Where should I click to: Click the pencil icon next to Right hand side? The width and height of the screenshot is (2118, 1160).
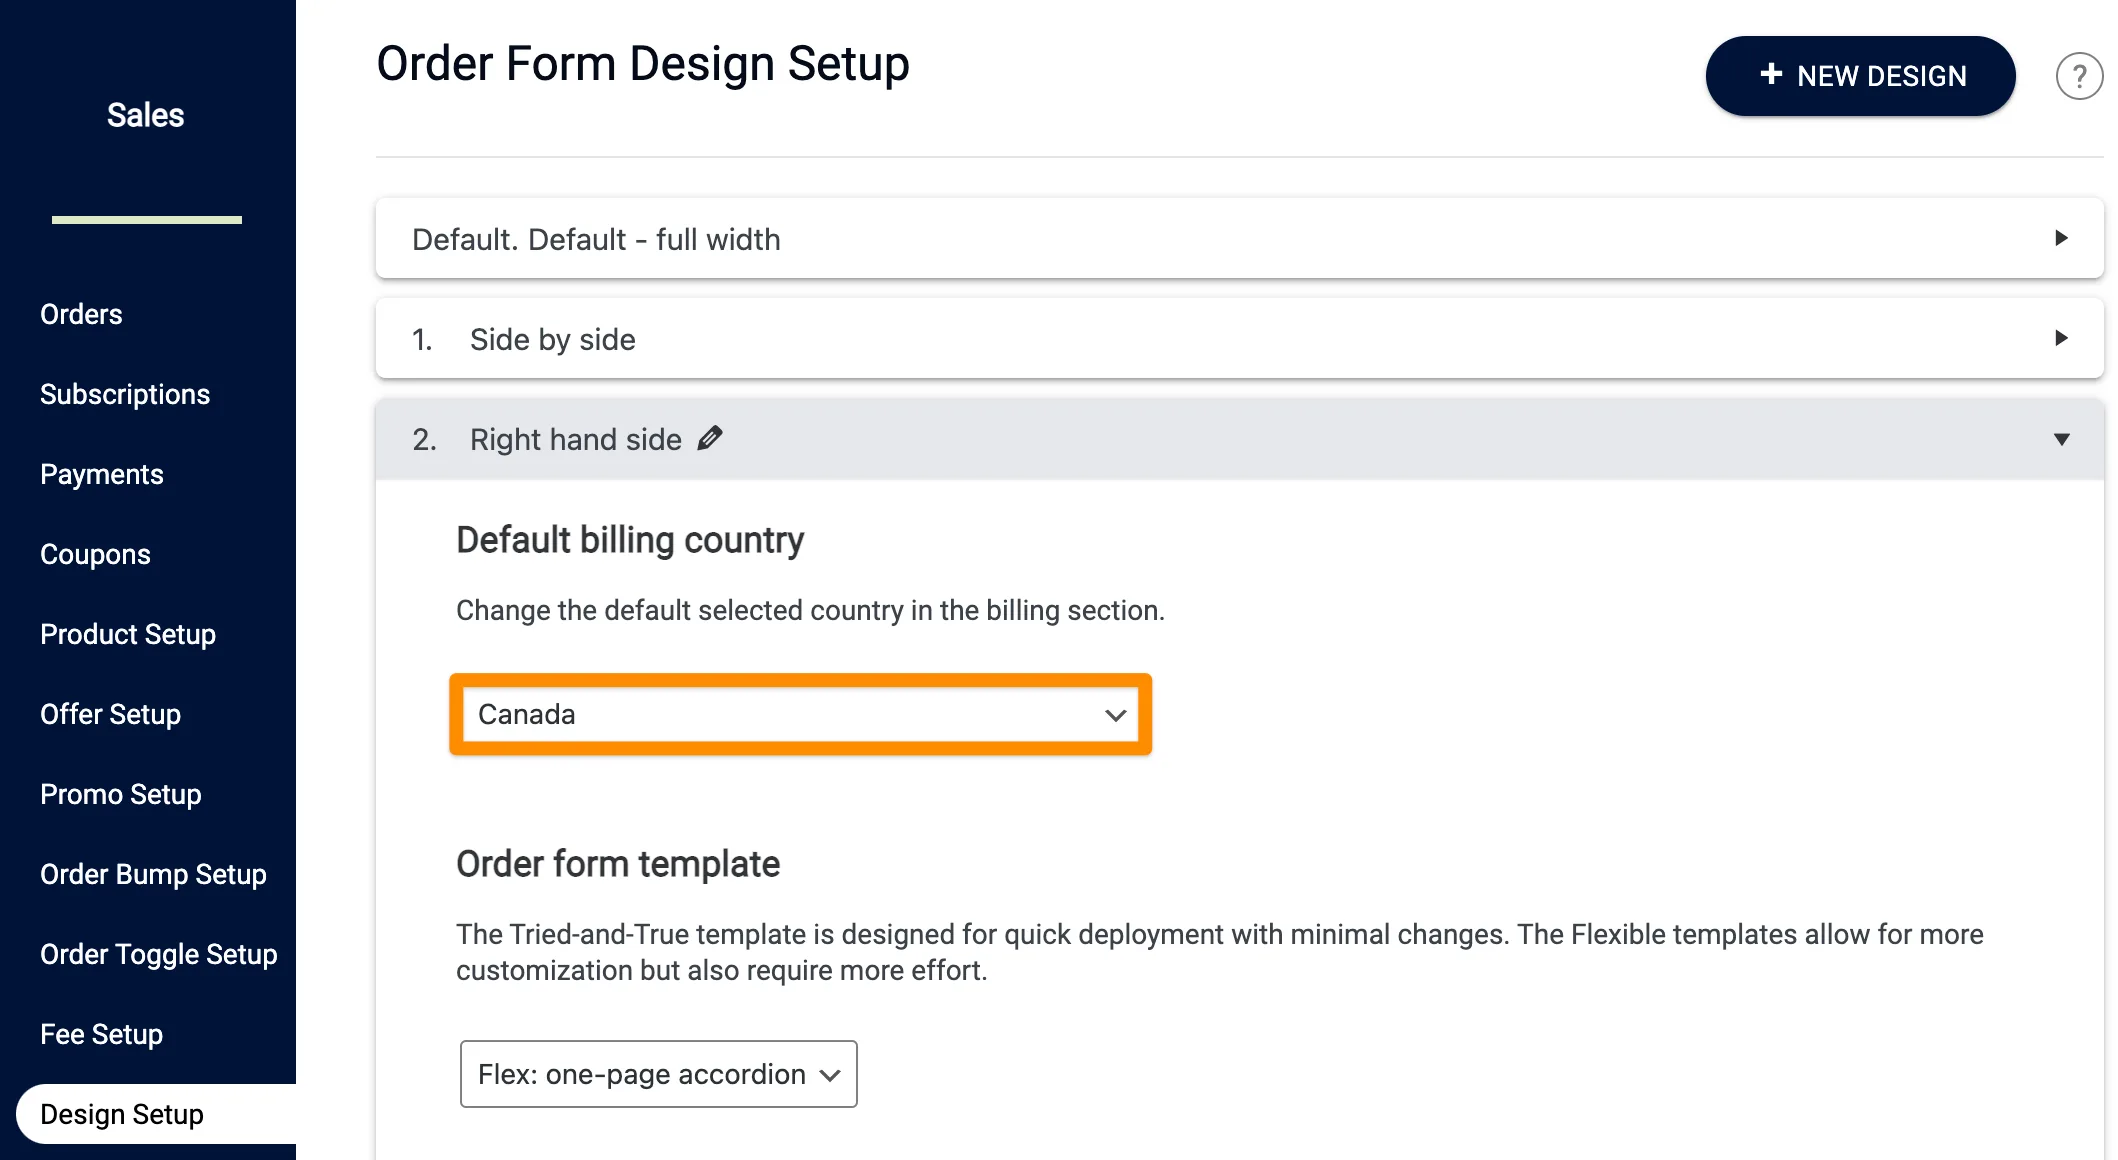click(710, 438)
